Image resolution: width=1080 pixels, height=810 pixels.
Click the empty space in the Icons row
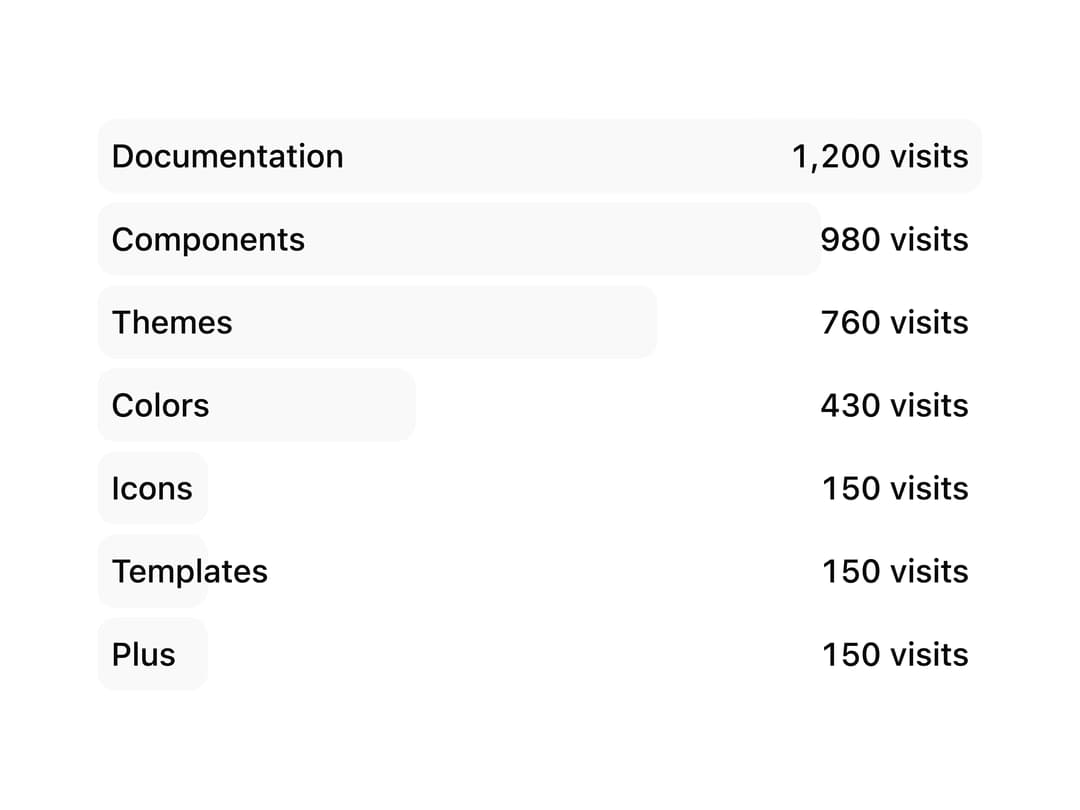[x=513, y=488]
